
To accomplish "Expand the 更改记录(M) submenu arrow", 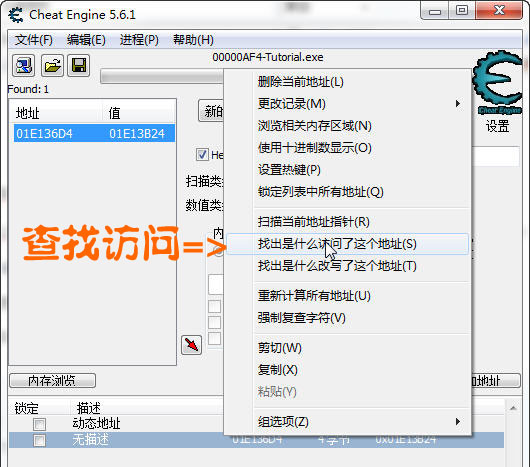I will coord(458,103).
